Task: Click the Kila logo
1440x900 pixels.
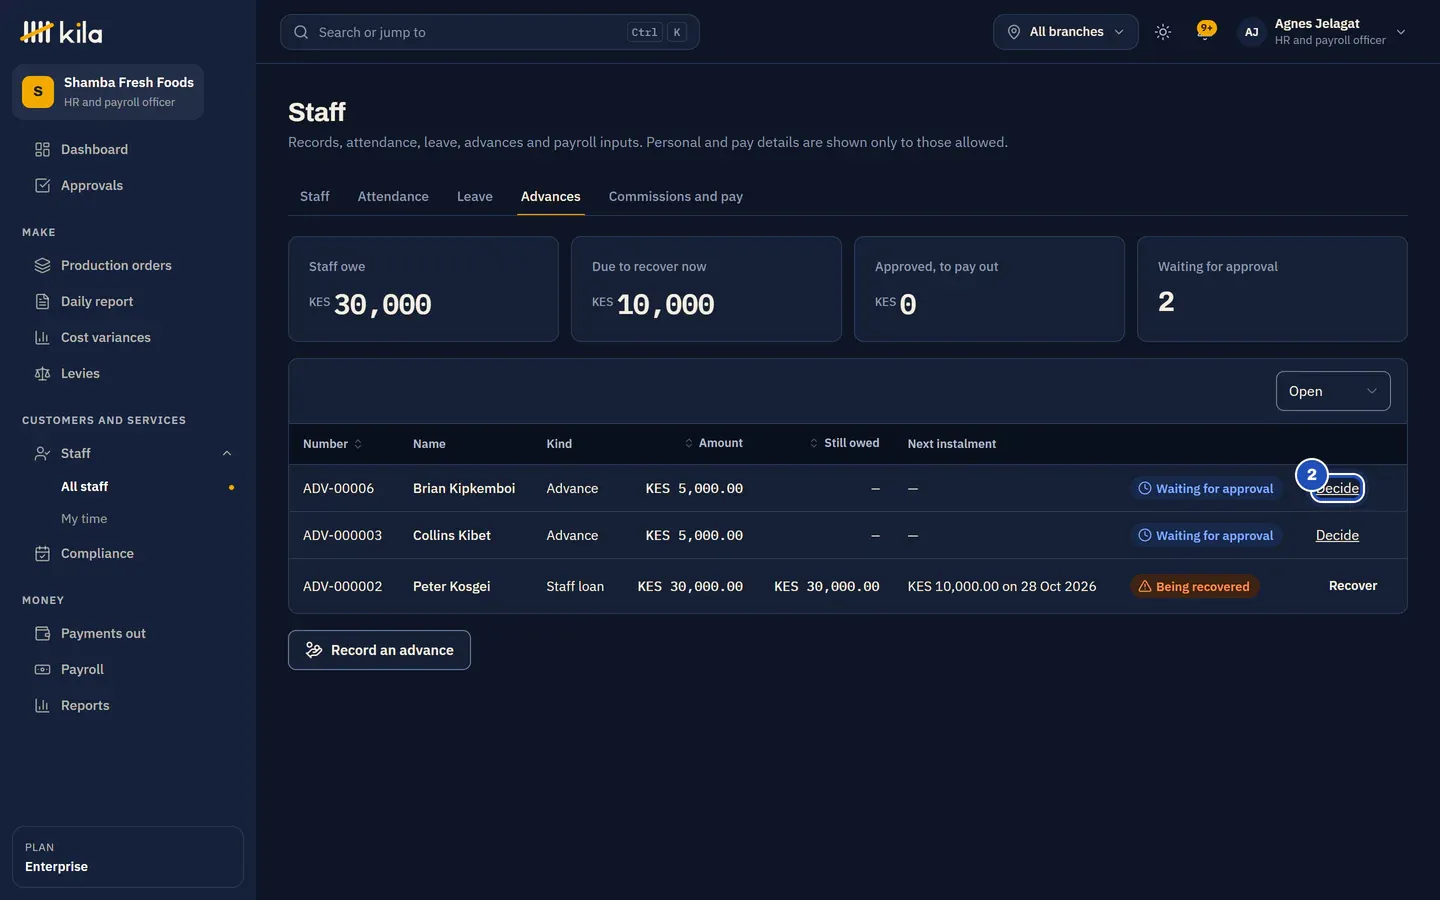Action: [62, 32]
